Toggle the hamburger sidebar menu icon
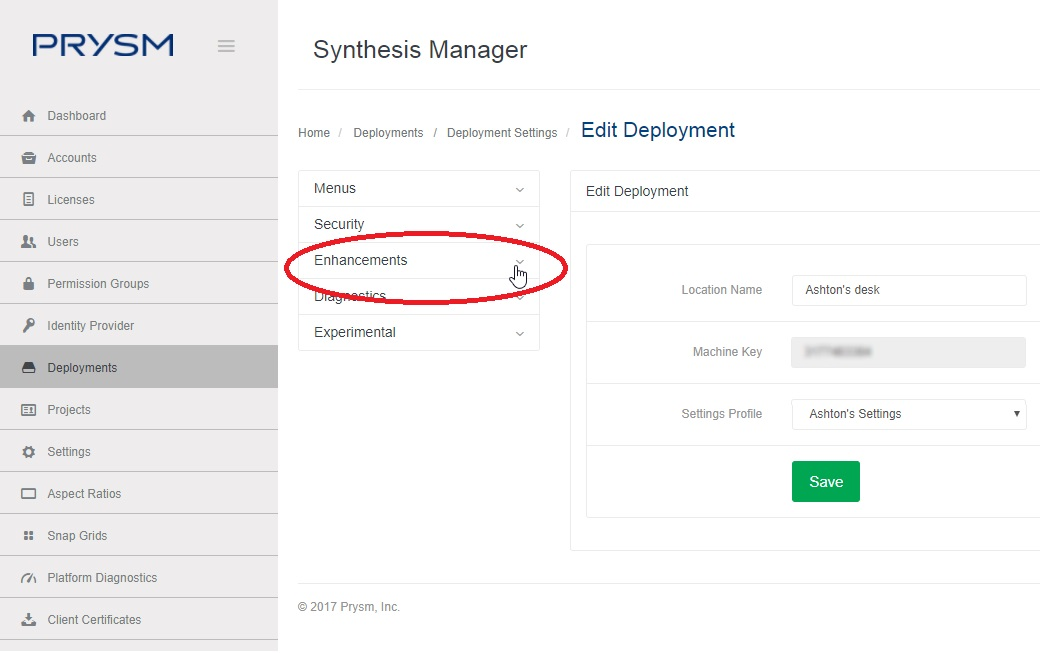Image resolution: width=1040 pixels, height=653 pixels. click(x=226, y=46)
